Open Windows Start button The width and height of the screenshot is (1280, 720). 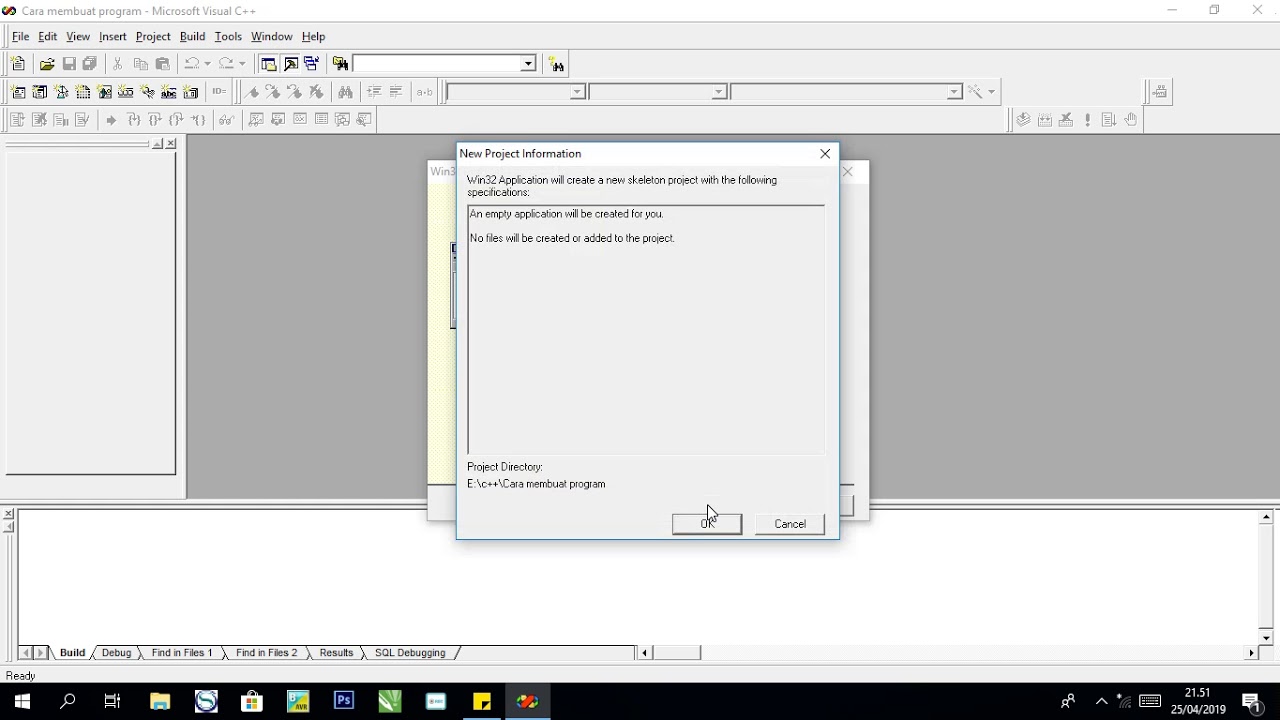[22, 702]
